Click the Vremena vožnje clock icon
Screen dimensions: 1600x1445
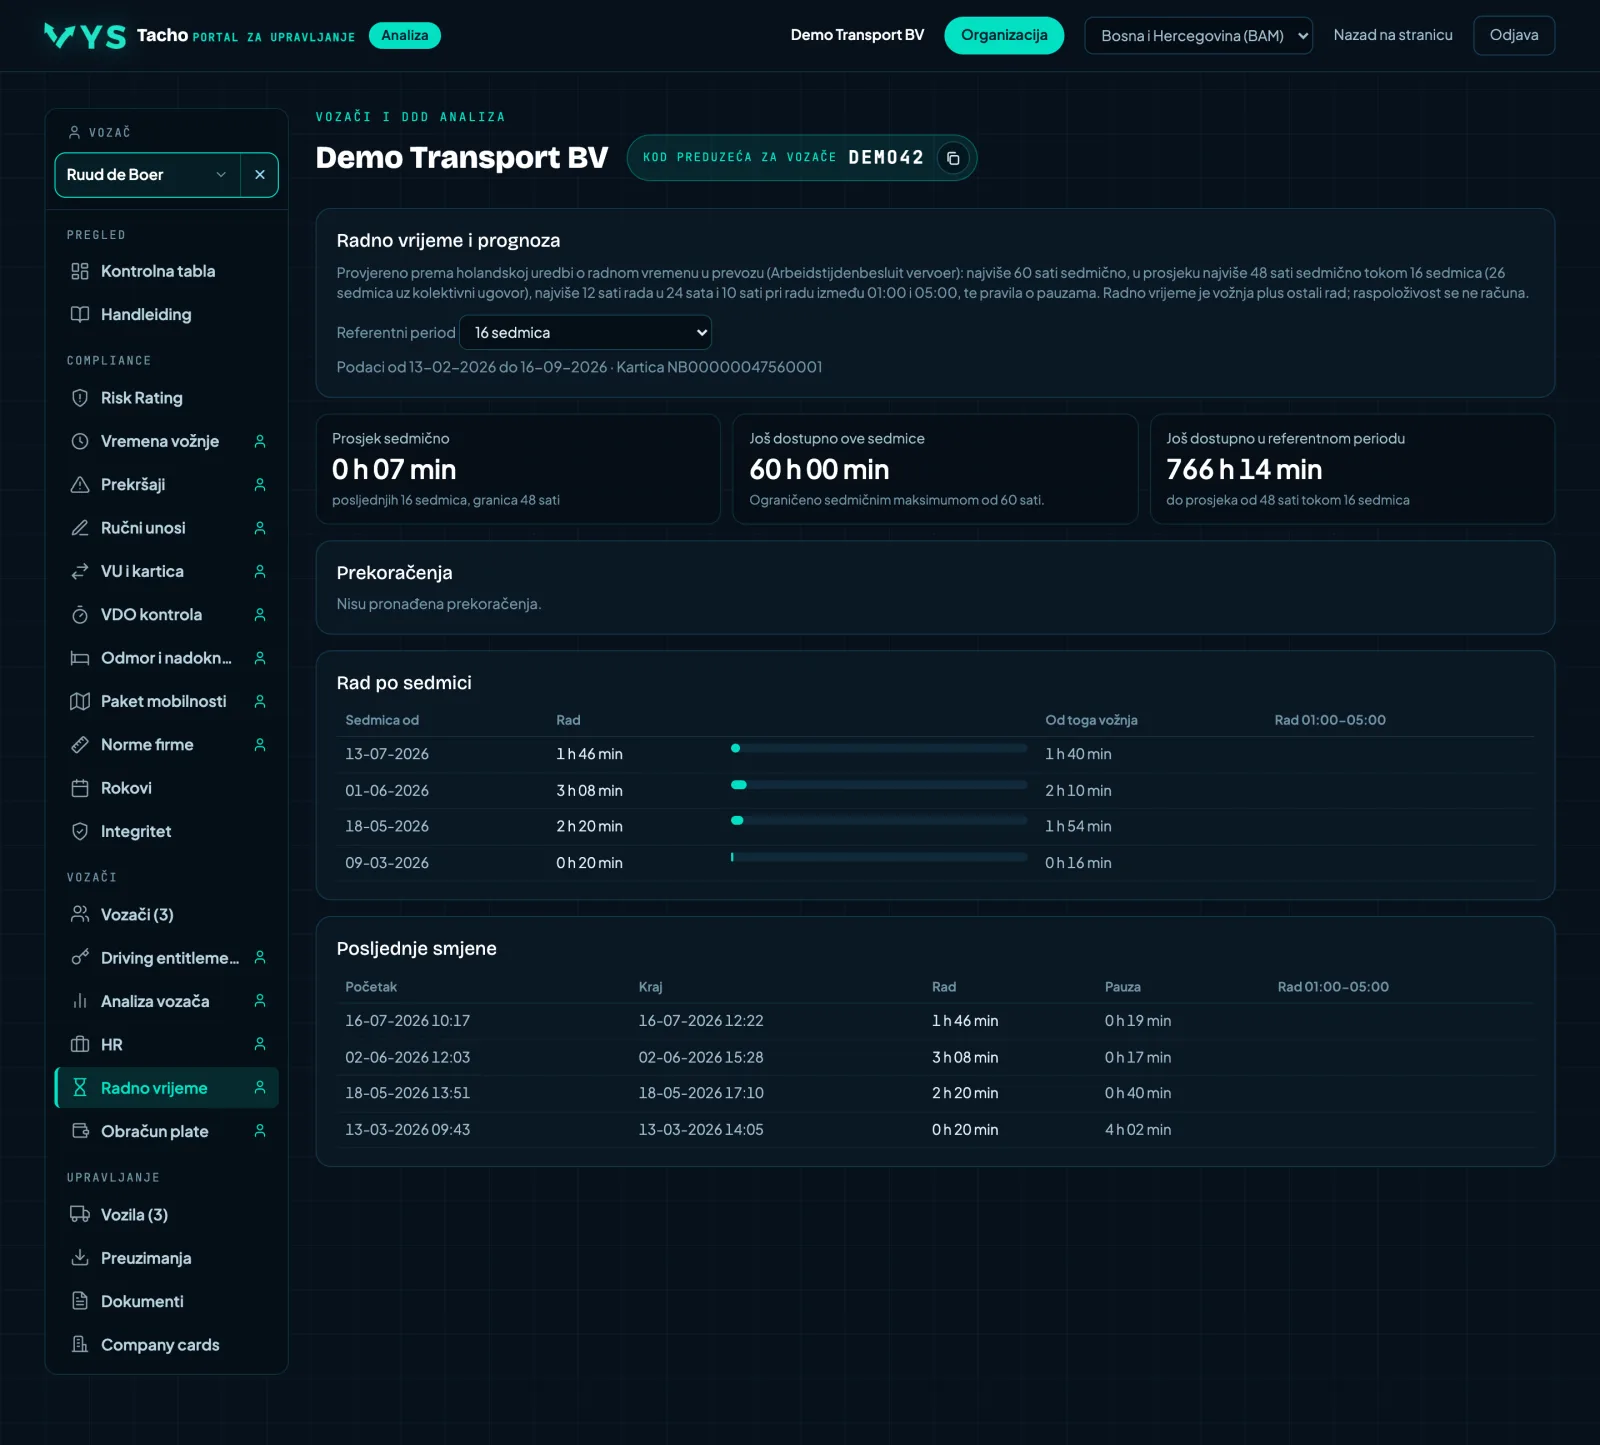tap(80, 441)
